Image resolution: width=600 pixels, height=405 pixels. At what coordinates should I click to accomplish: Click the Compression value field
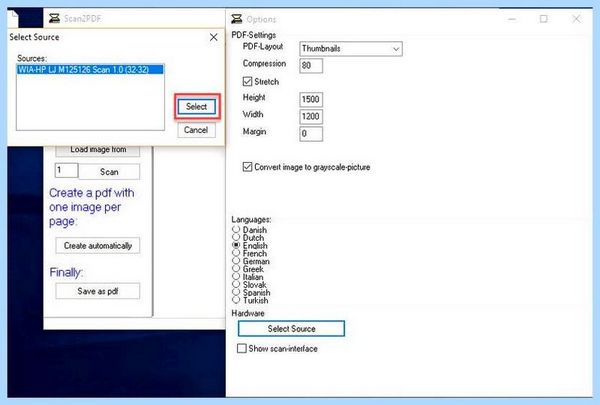click(x=311, y=65)
